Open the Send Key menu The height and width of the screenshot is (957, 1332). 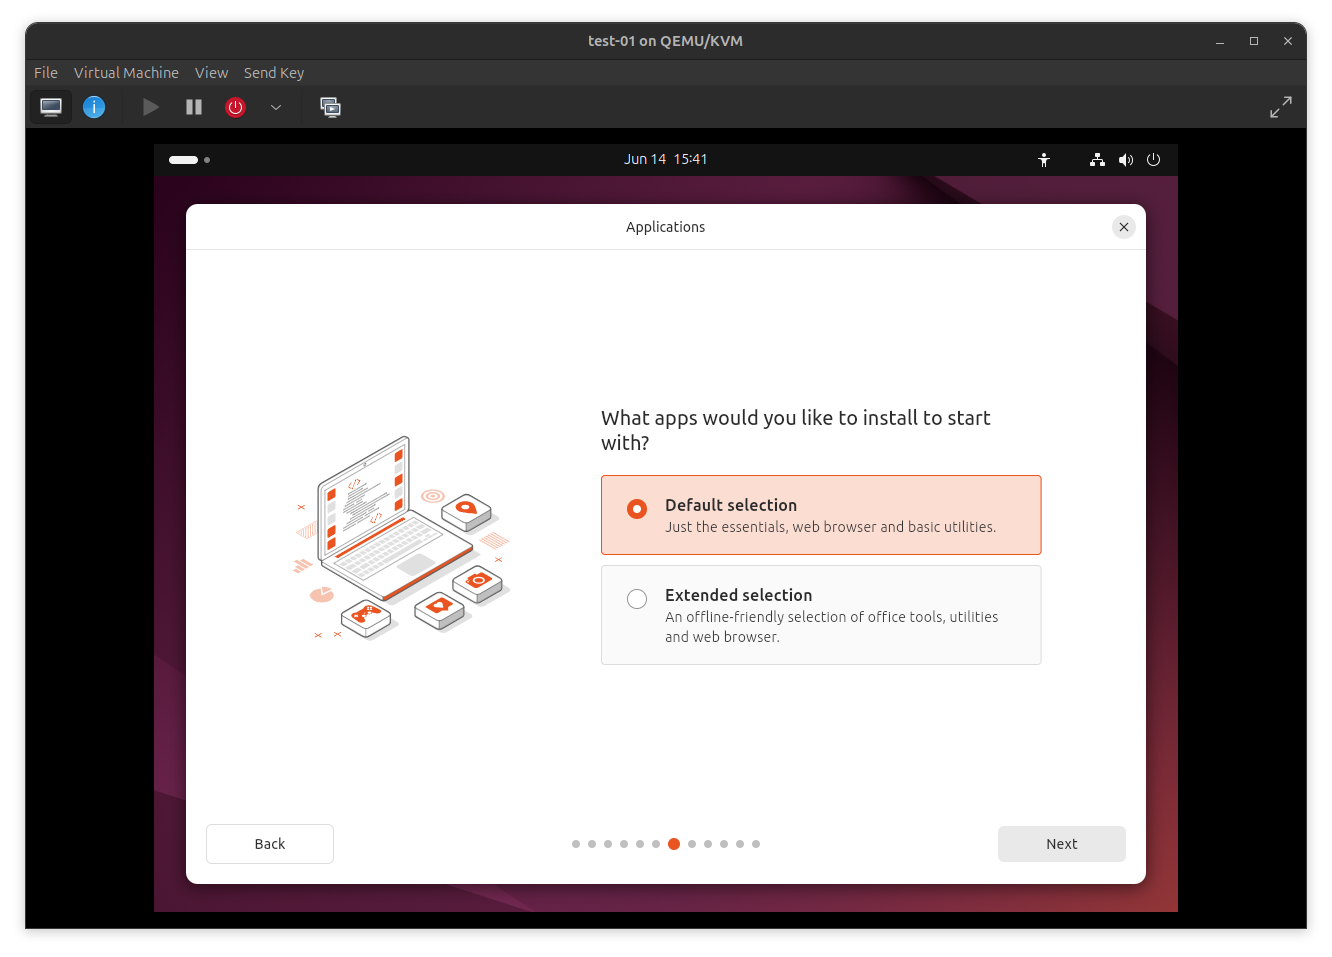coord(274,72)
